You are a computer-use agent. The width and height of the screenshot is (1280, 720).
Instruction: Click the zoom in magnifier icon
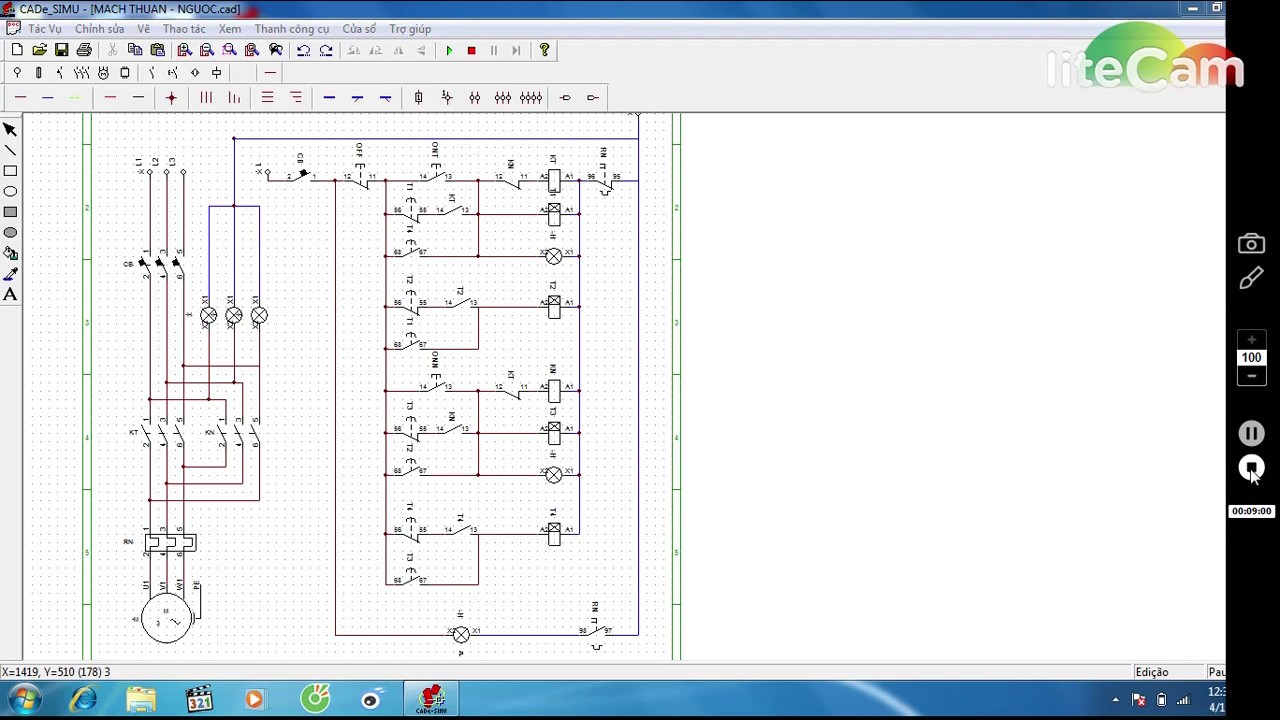point(184,50)
